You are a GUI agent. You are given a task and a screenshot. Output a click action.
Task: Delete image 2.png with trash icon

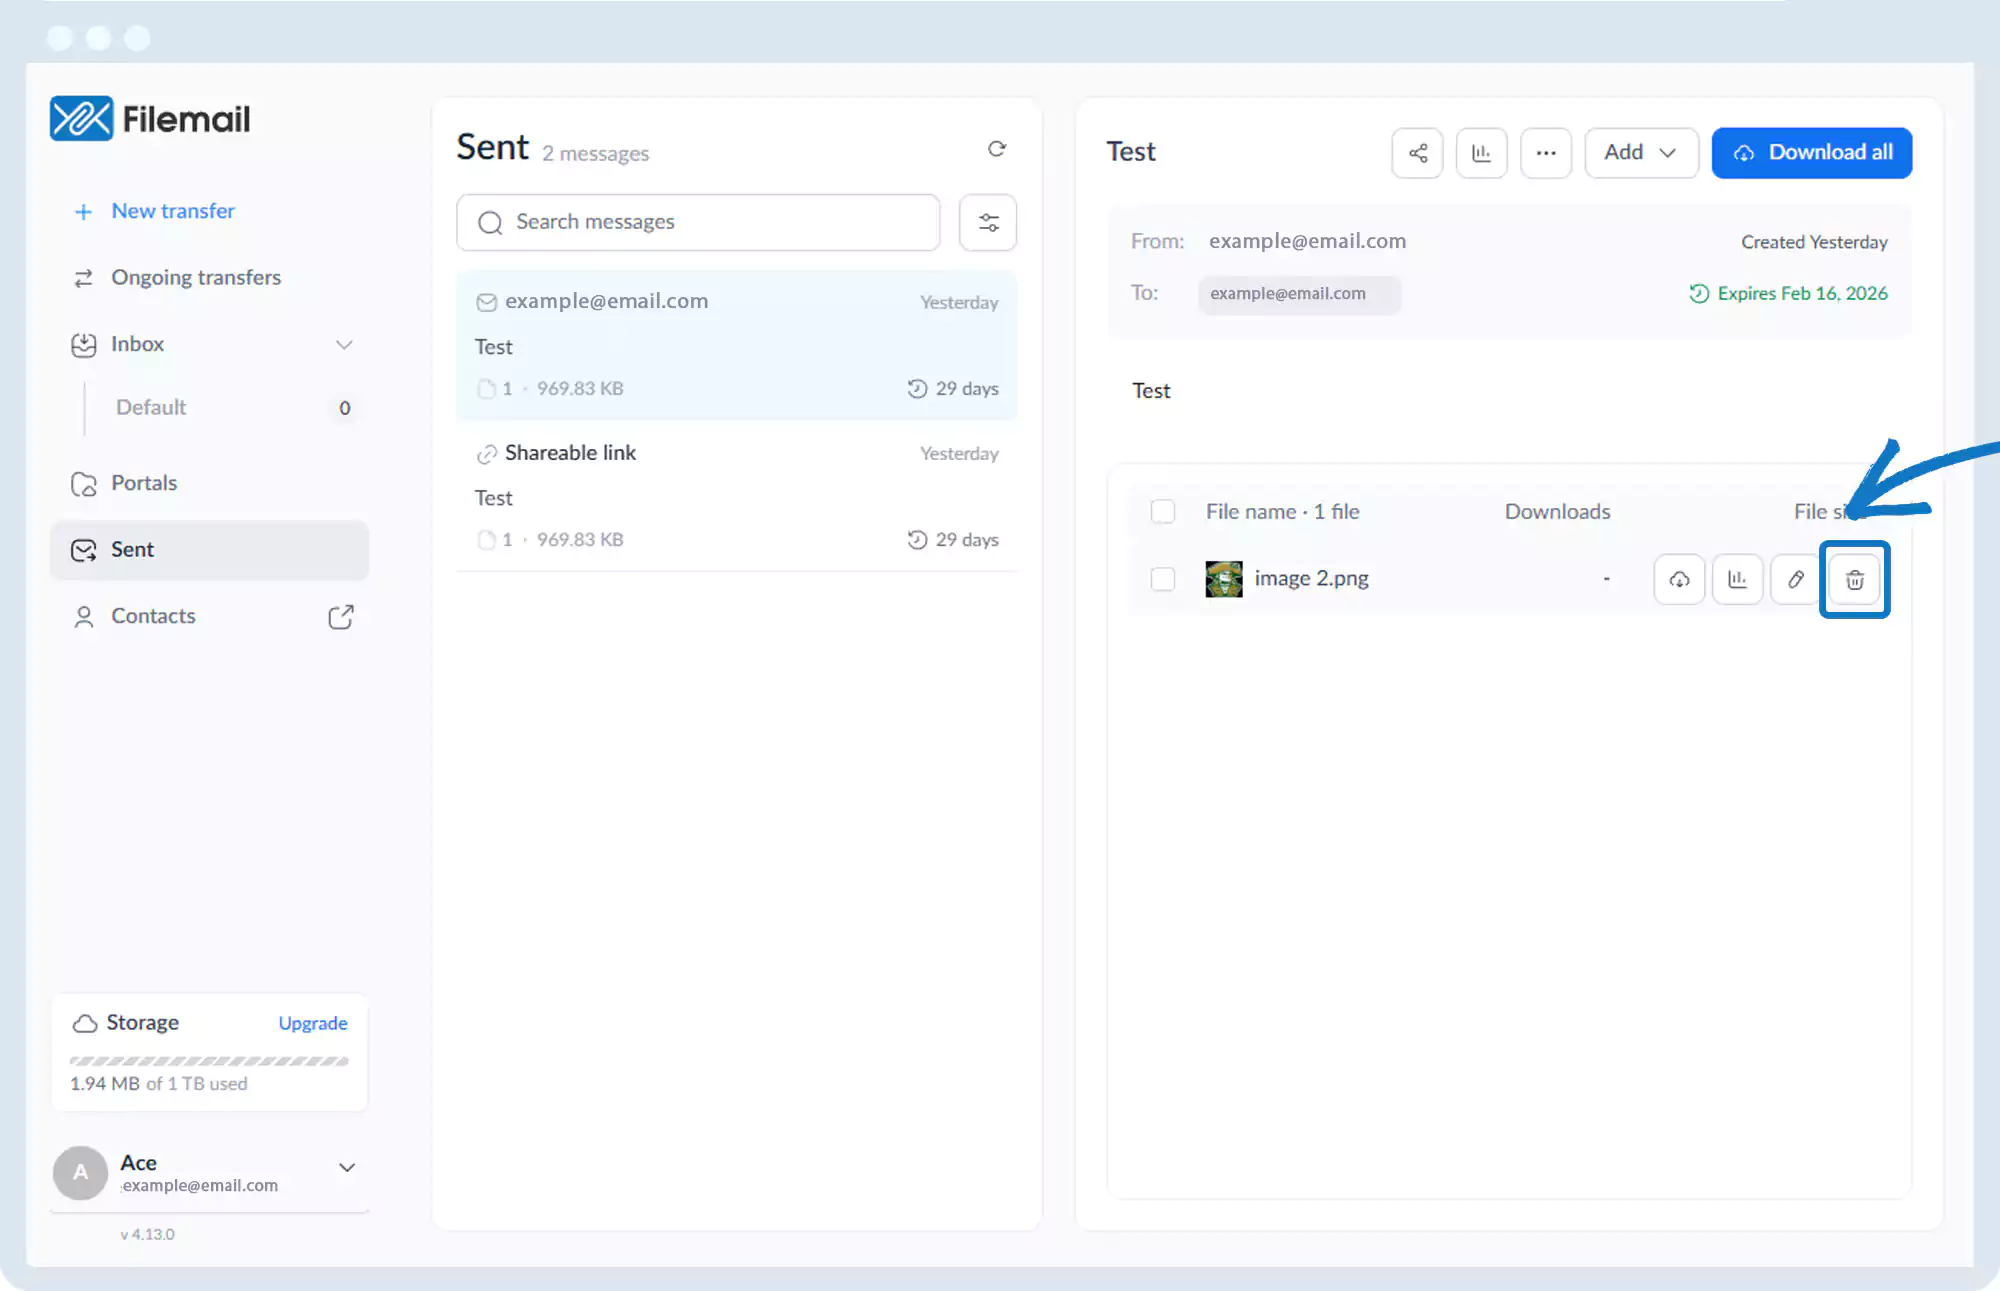coord(1854,580)
